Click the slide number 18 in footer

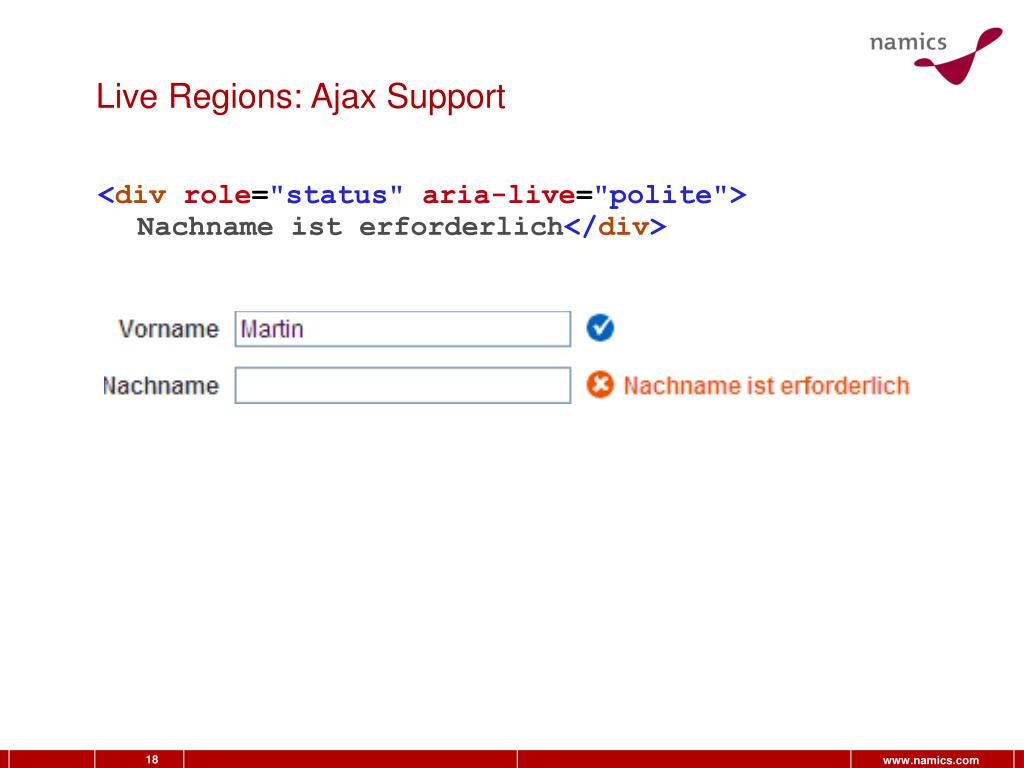click(x=152, y=760)
